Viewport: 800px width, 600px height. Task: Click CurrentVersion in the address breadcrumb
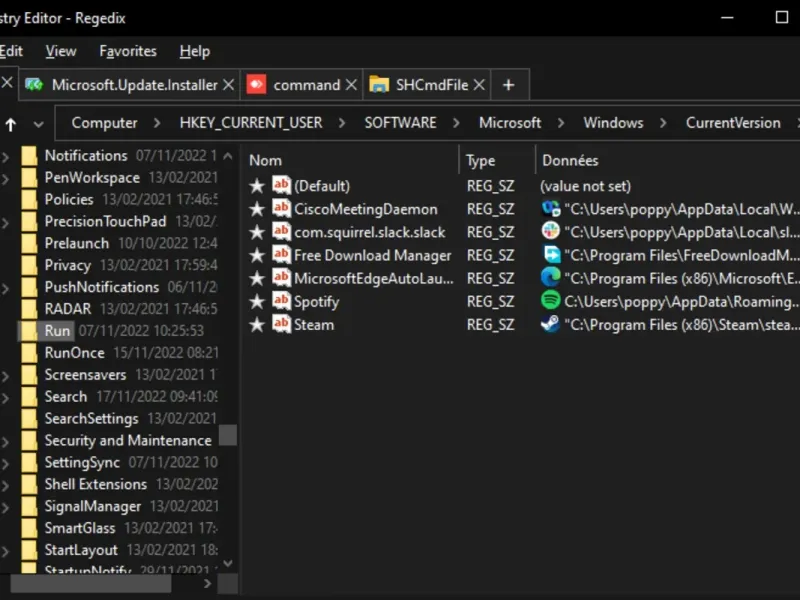tap(733, 123)
